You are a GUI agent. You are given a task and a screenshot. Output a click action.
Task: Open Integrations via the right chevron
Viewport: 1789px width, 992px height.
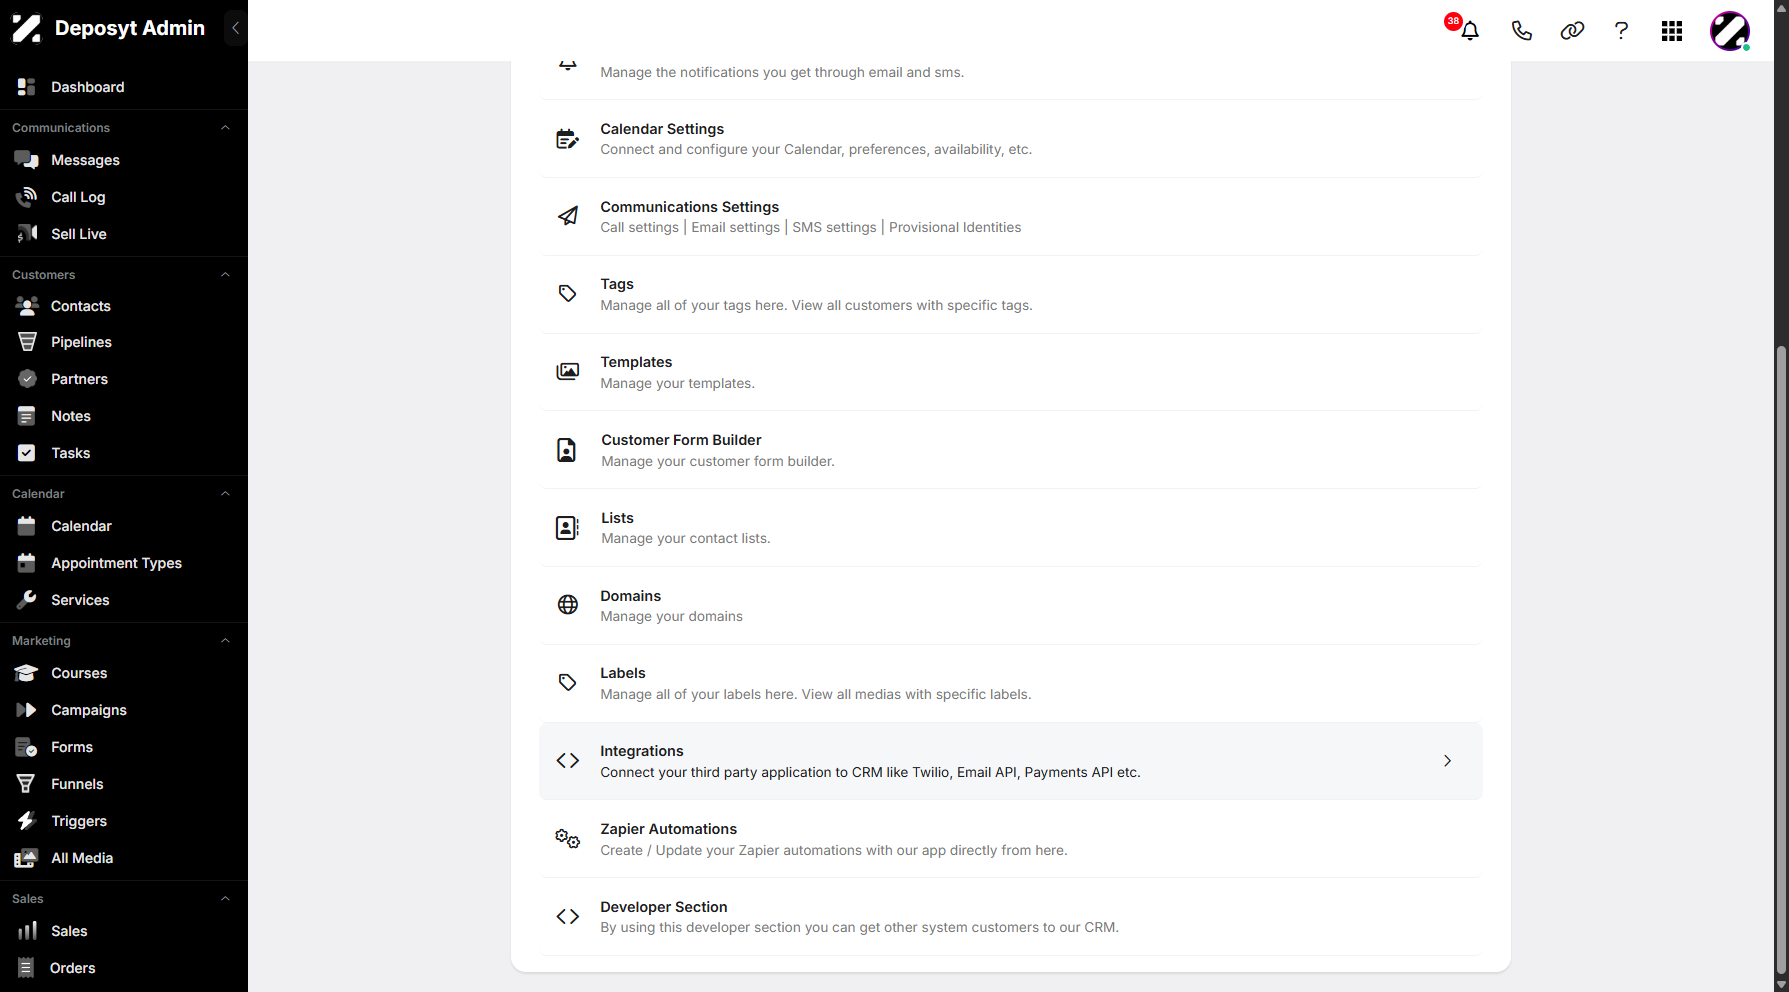tap(1447, 761)
